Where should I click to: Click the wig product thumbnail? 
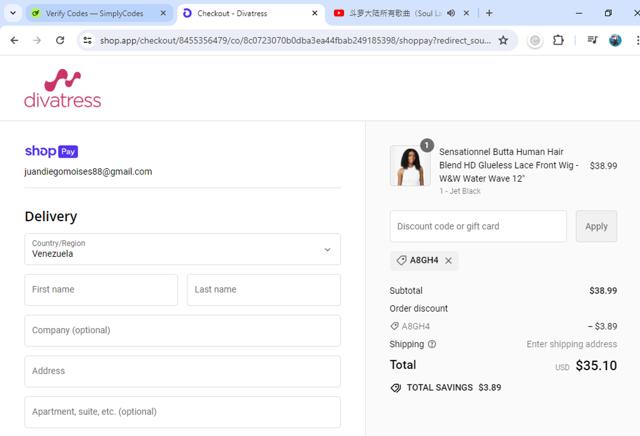coord(410,166)
